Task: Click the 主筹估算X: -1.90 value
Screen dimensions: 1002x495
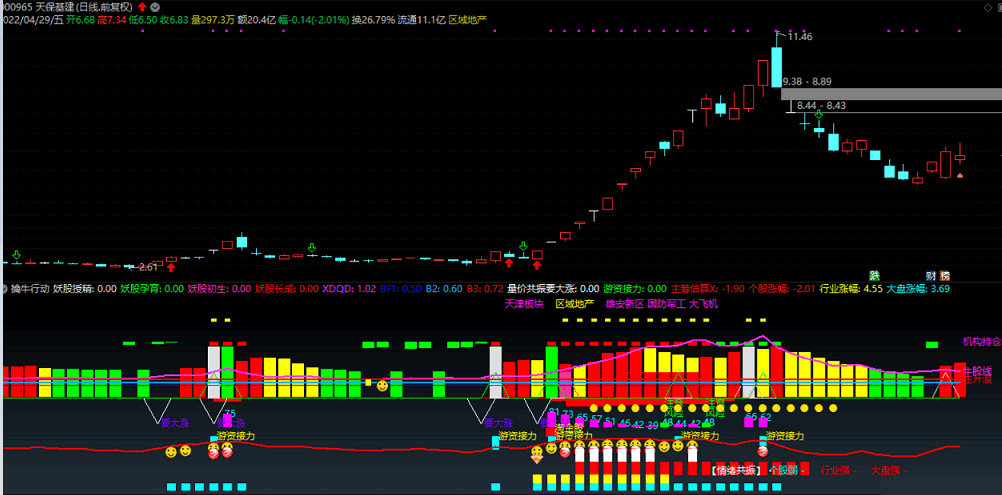Action: click(707, 289)
